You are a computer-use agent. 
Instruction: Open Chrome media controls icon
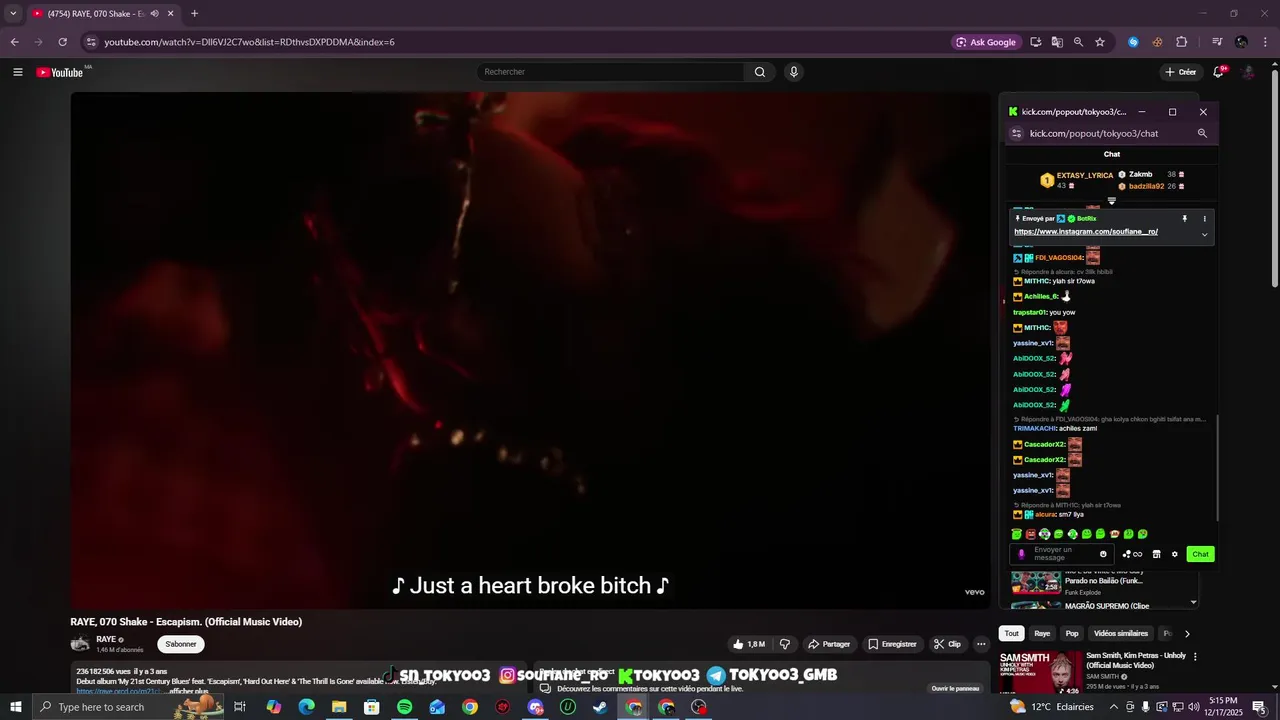(x=1217, y=42)
